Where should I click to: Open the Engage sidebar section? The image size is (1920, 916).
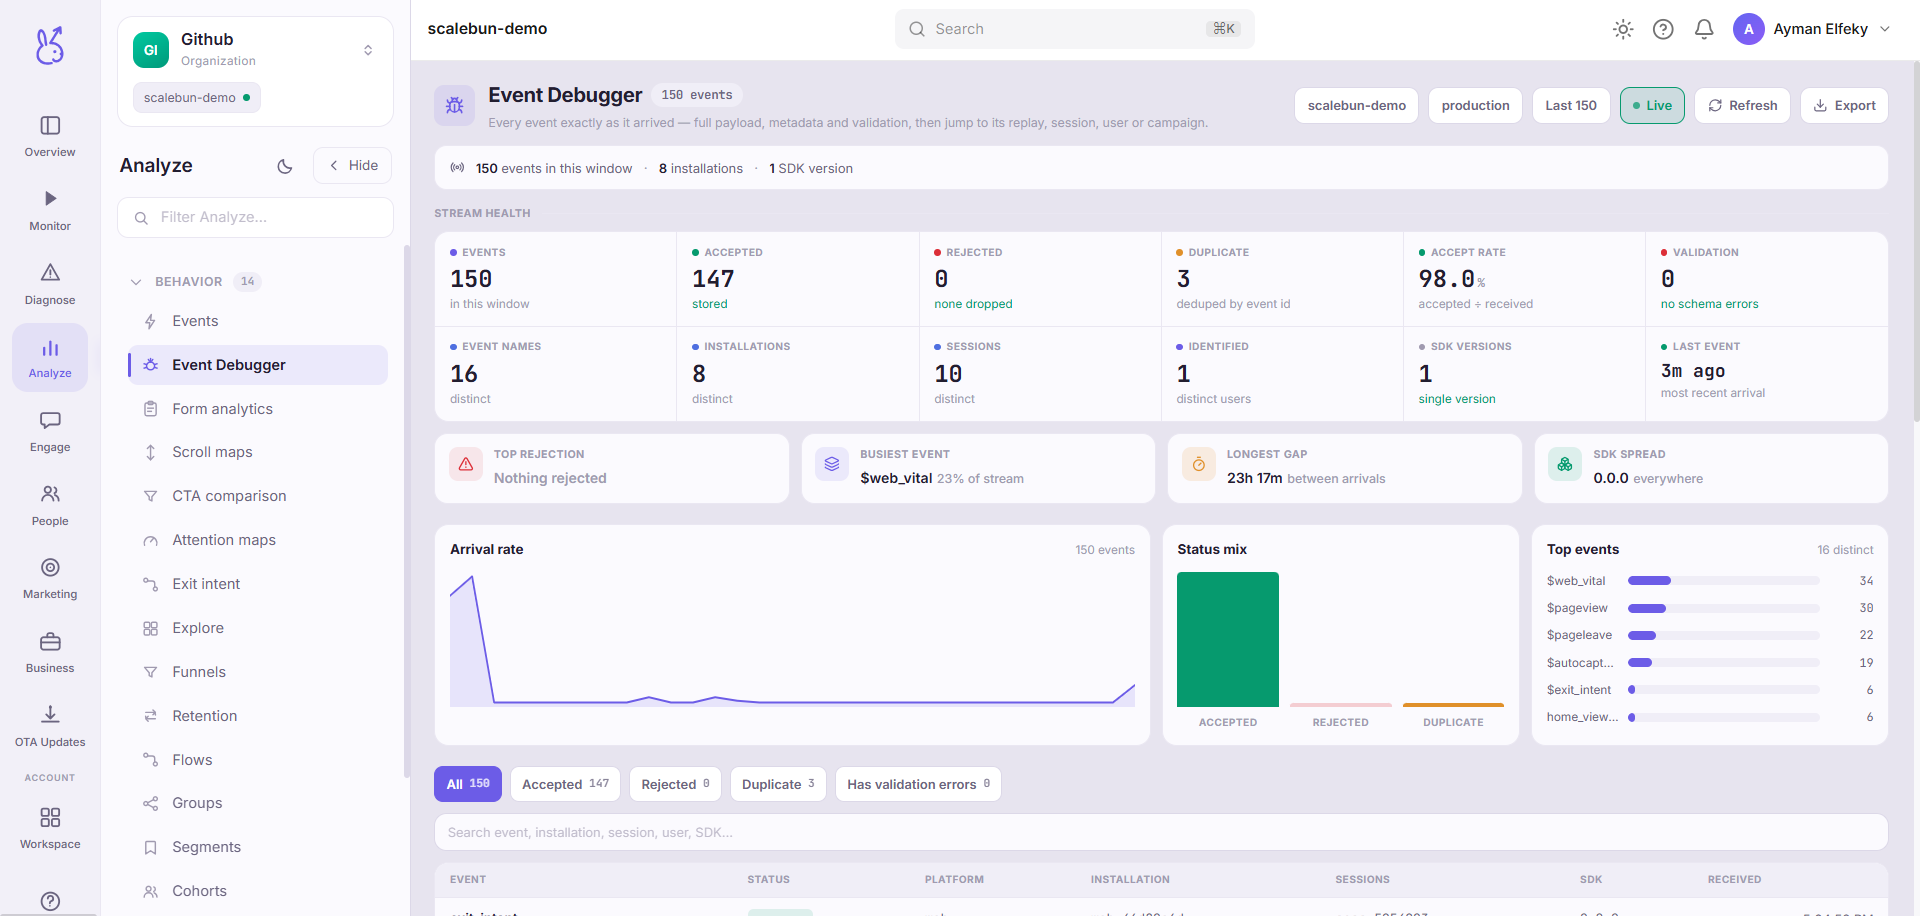tap(50, 432)
